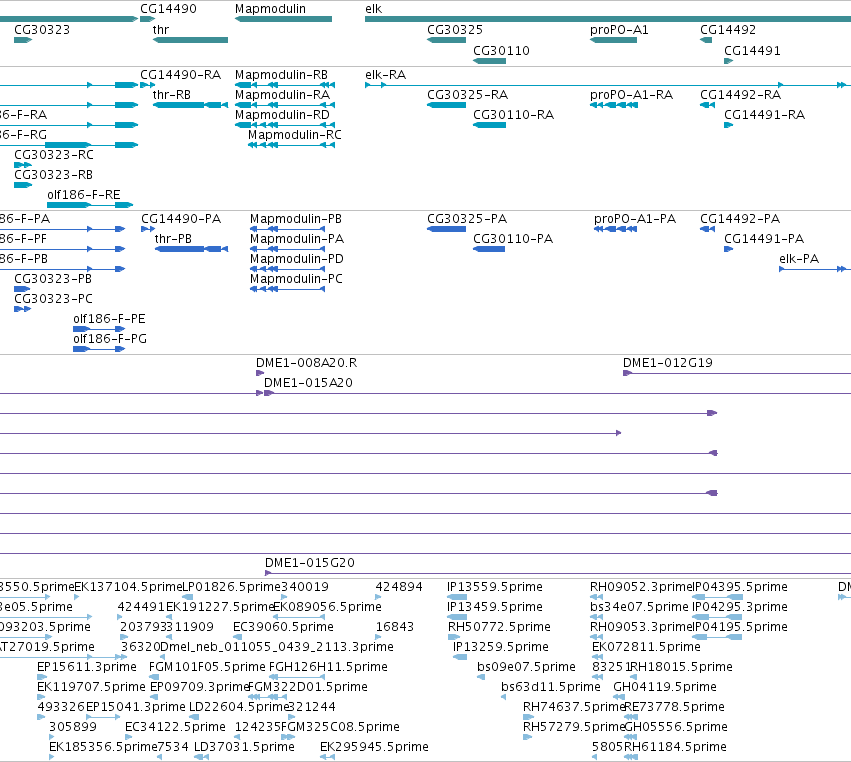Open the CG30325-PA protein label
851x762 pixels.
click(x=467, y=219)
